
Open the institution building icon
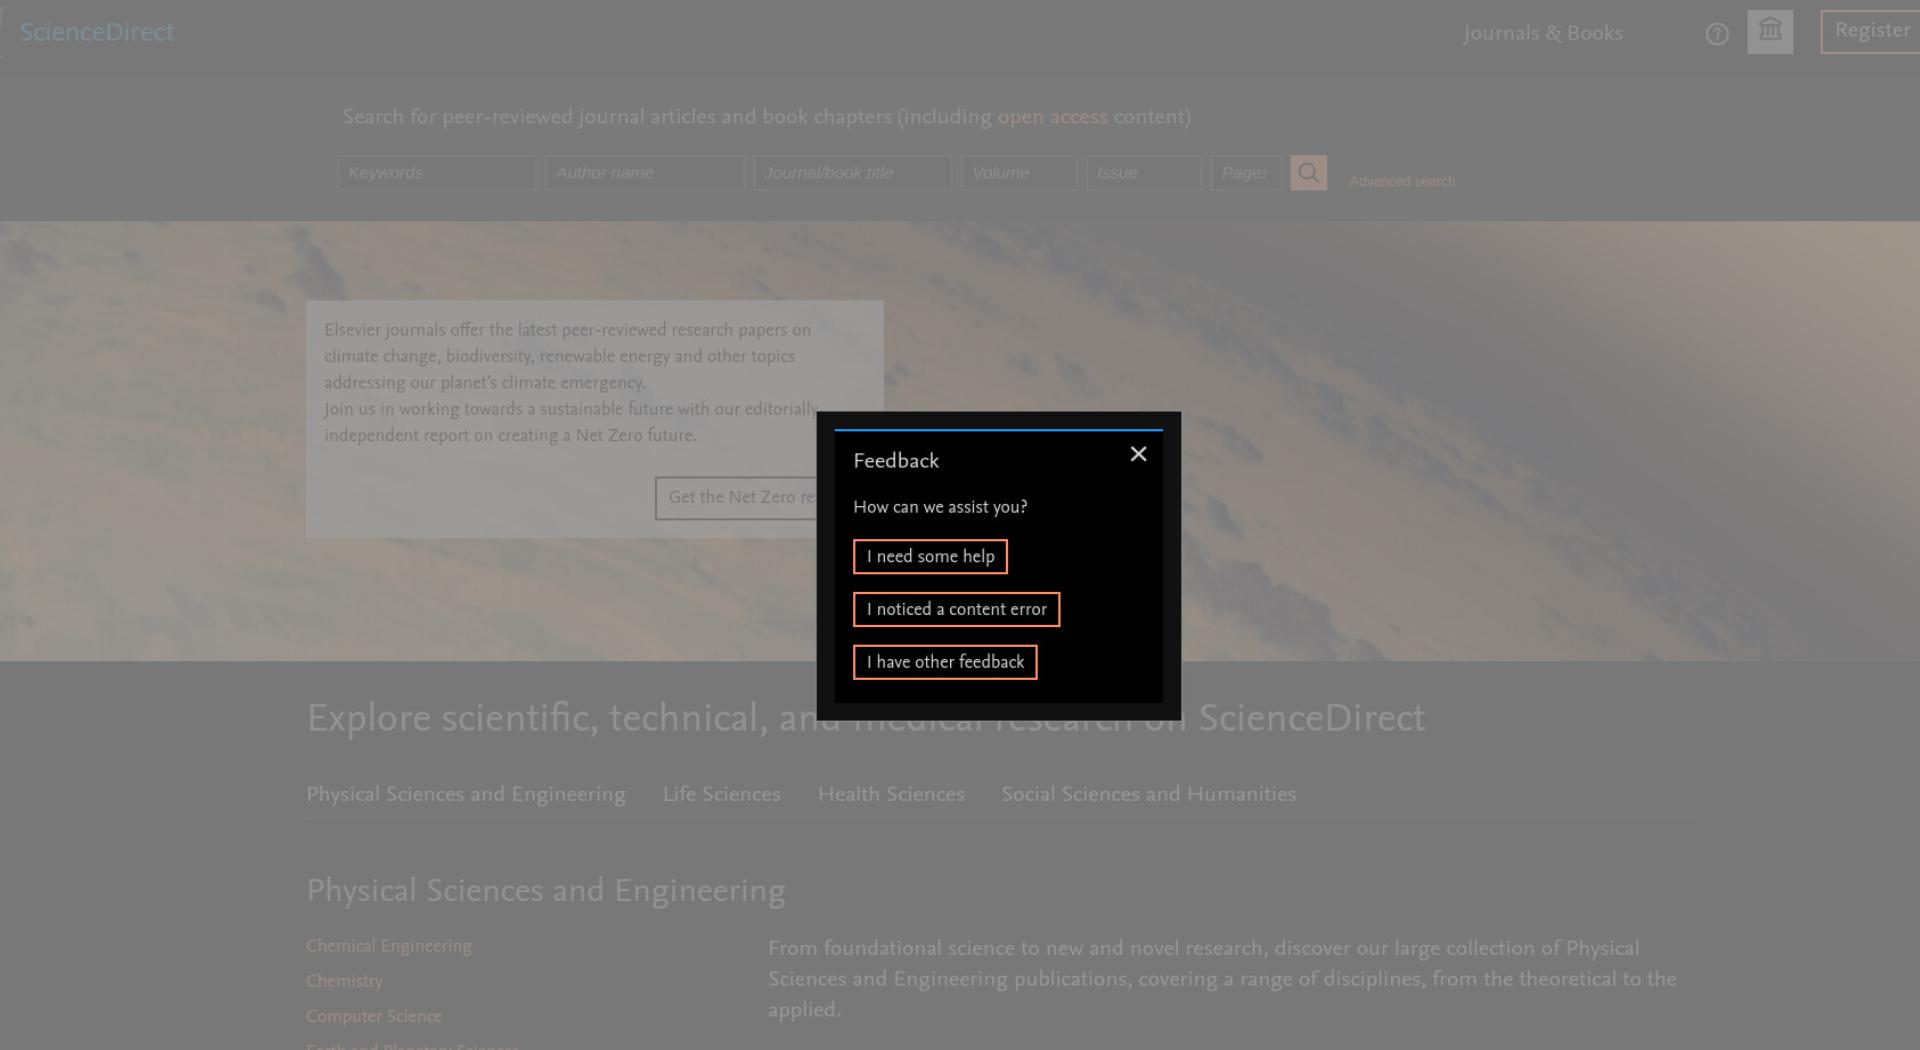[x=1770, y=32]
